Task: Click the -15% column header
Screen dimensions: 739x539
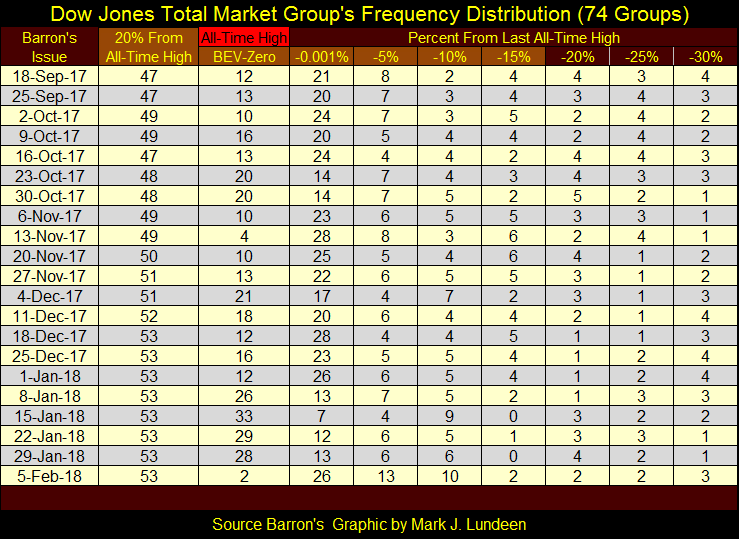Action: [x=513, y=57]
